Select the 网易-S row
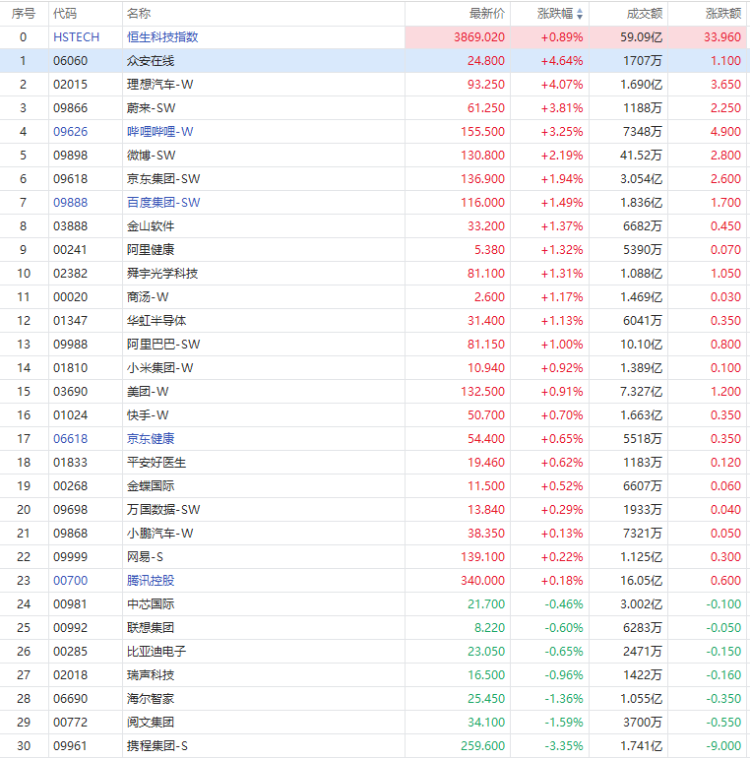This screenshot has height=759, width=750. 375,557
